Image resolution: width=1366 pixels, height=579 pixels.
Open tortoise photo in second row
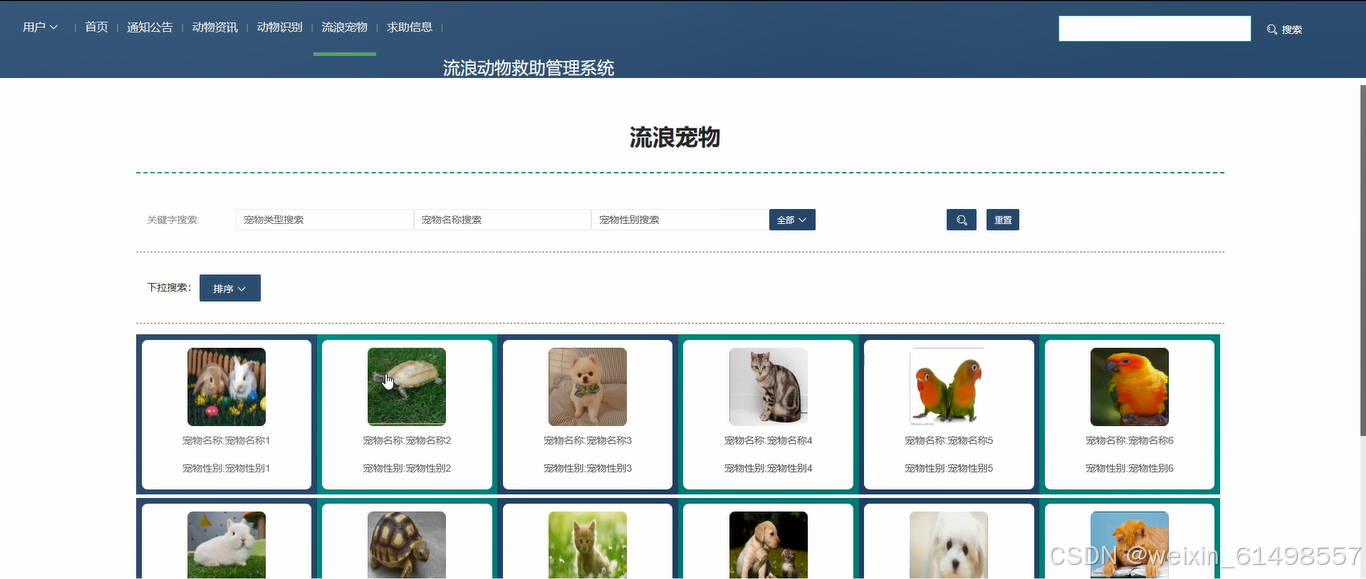(407, 545)
